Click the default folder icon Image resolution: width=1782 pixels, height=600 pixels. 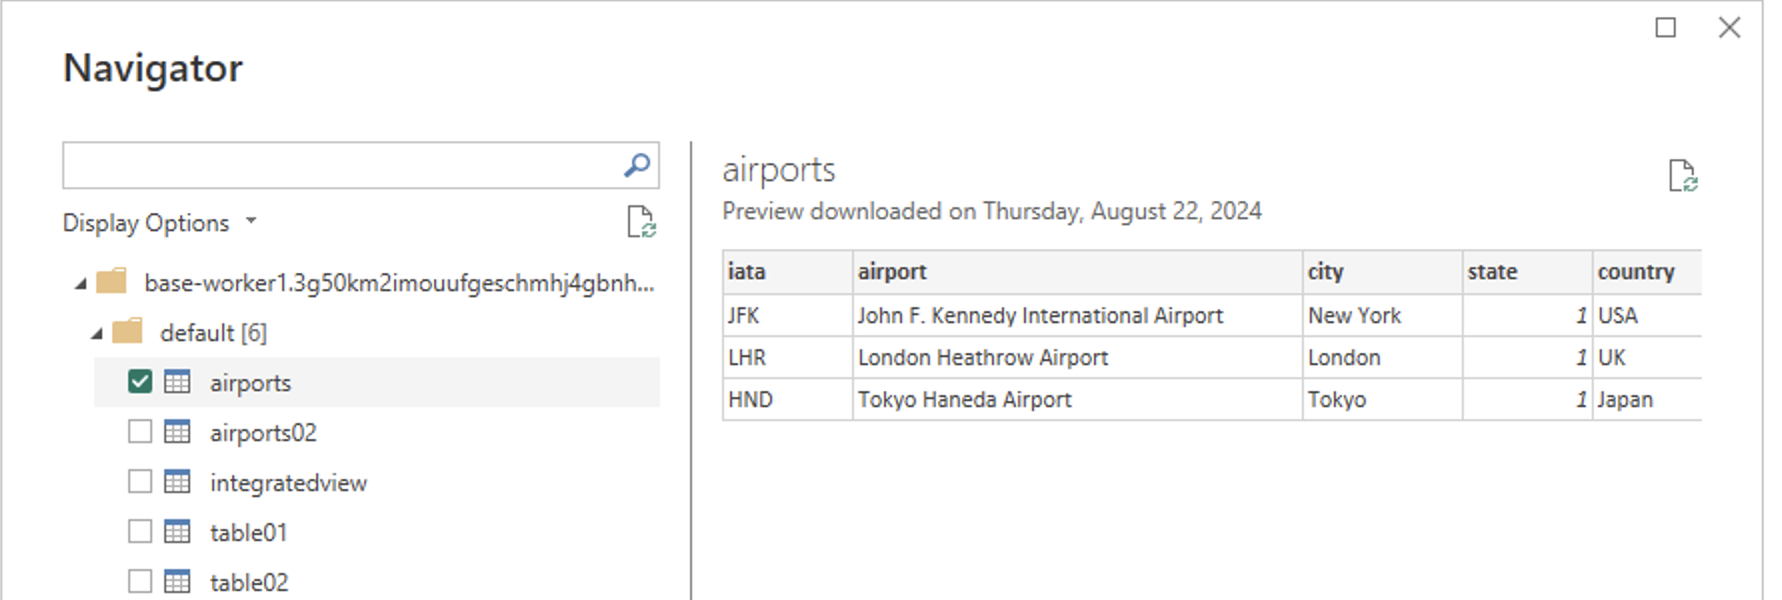point(127,332)
